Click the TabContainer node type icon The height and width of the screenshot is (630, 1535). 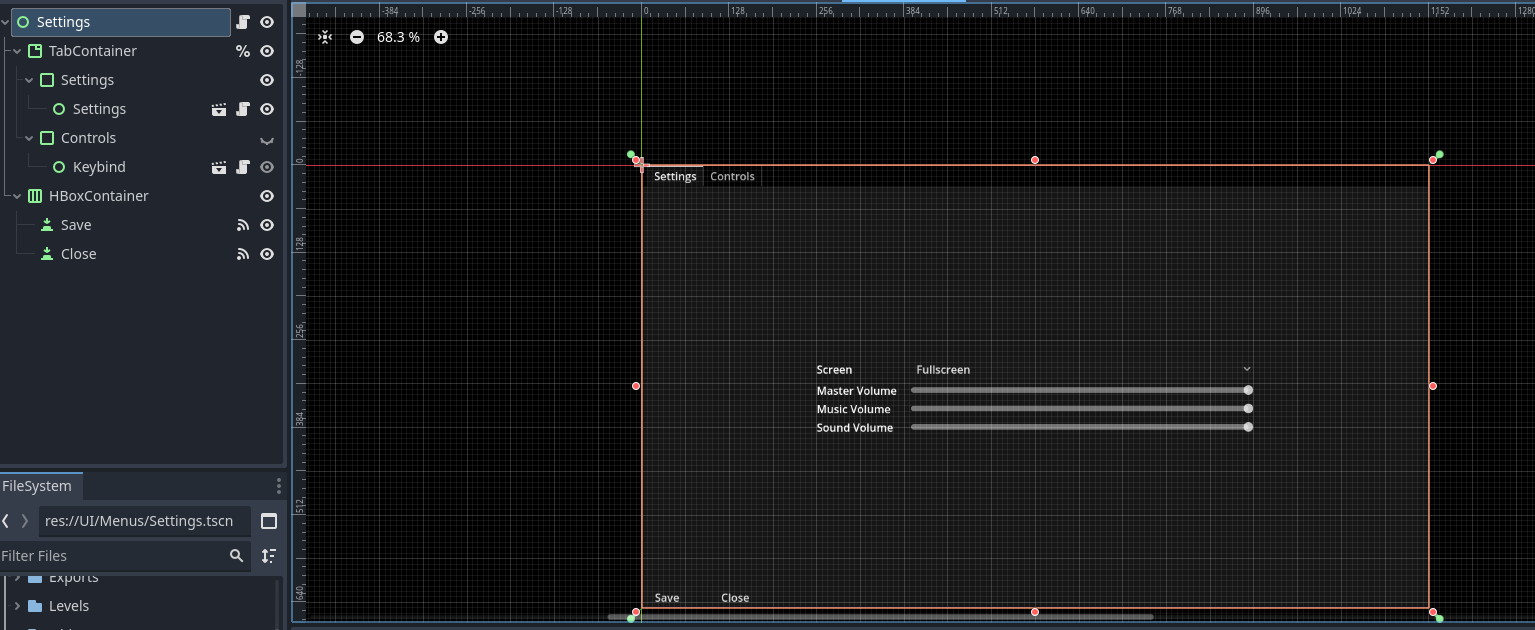click(35, 51)
